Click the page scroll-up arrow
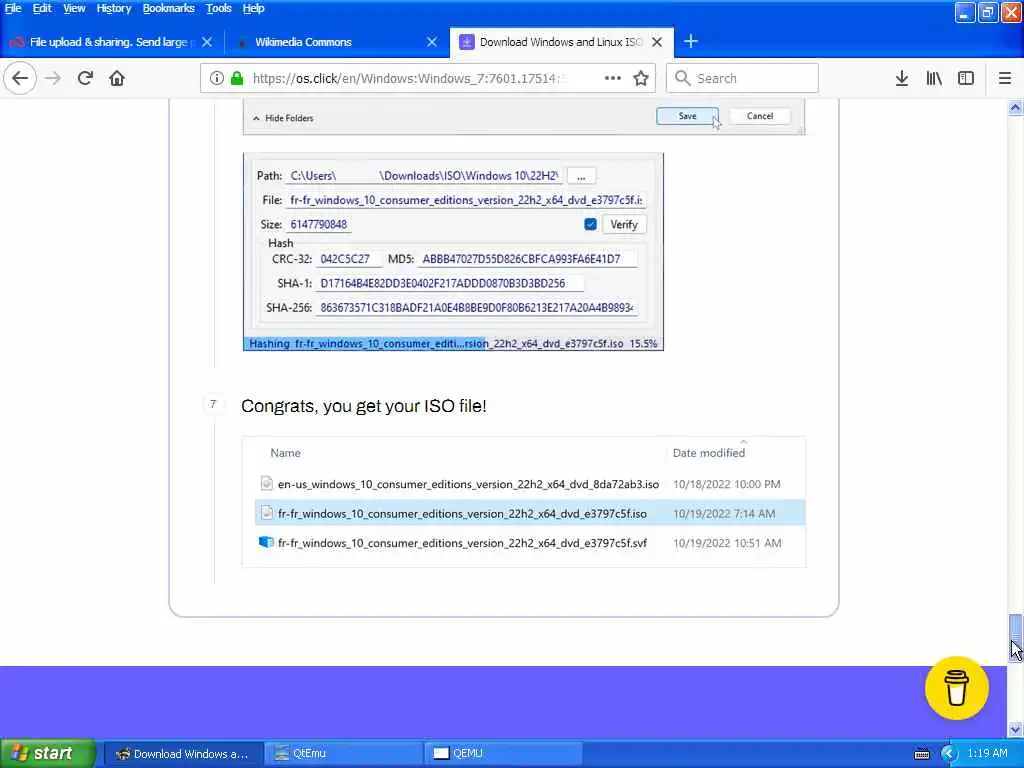 pyautogui.click(x=1015, y=108)
